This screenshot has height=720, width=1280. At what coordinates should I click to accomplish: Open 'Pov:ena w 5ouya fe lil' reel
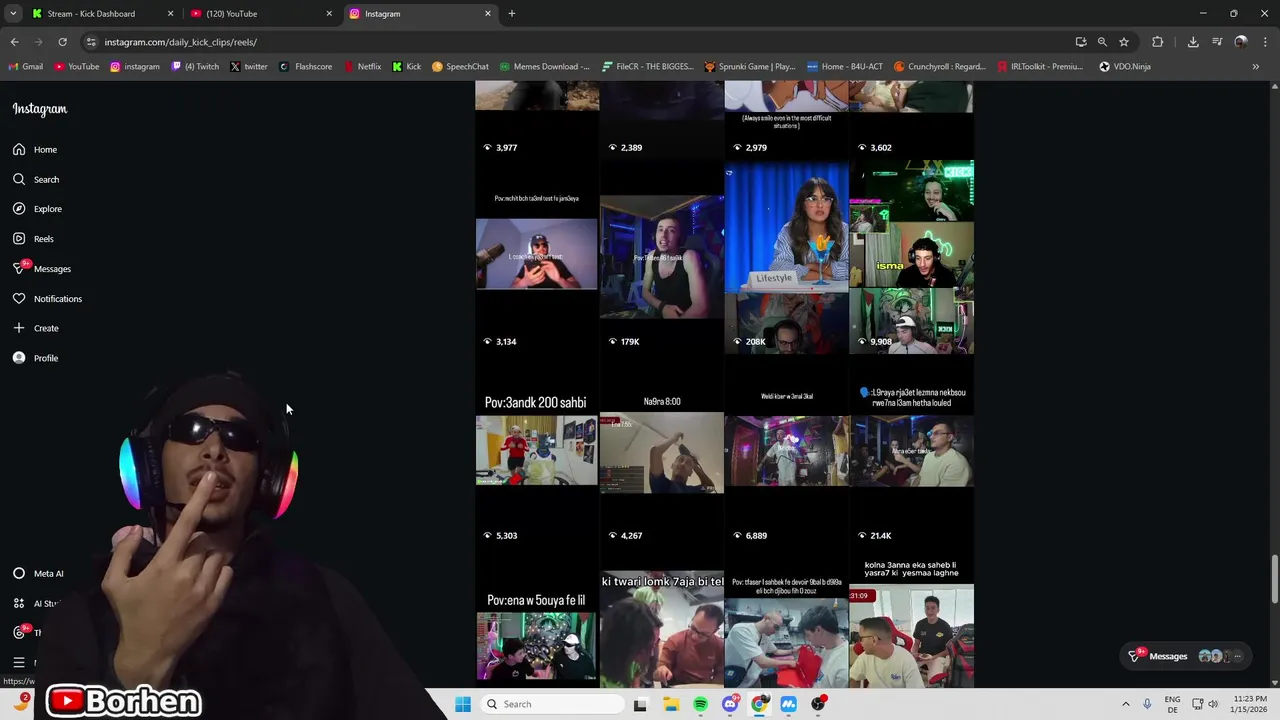click(x=536, y=620)
